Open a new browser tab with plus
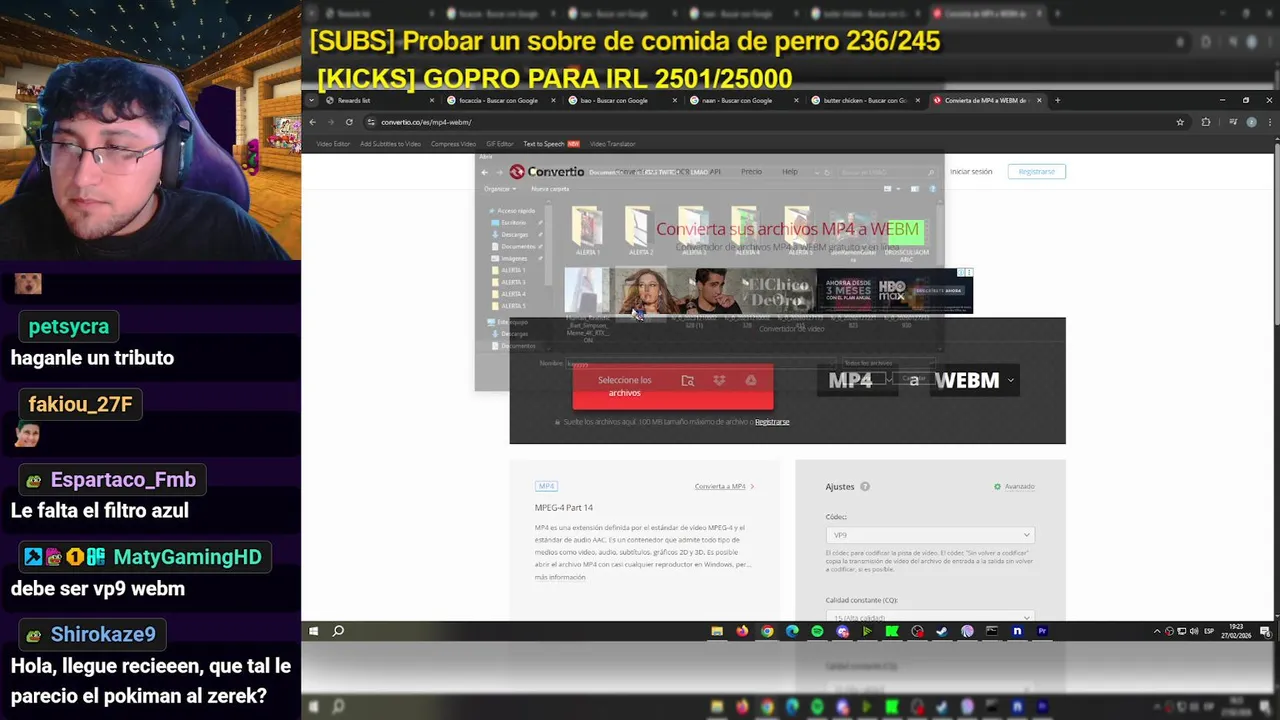Viewport: 1280px width, 720px height. tap(1057, 100)
